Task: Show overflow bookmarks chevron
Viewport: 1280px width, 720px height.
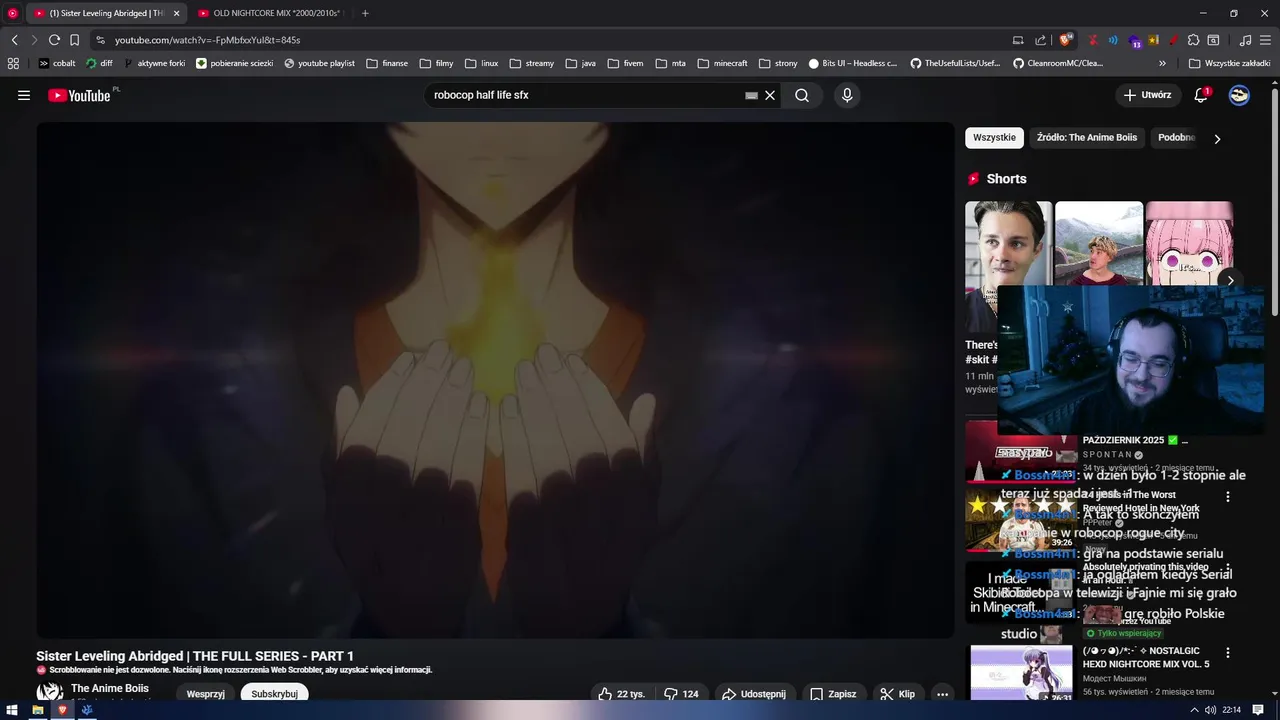Action: click(1163, 63)
